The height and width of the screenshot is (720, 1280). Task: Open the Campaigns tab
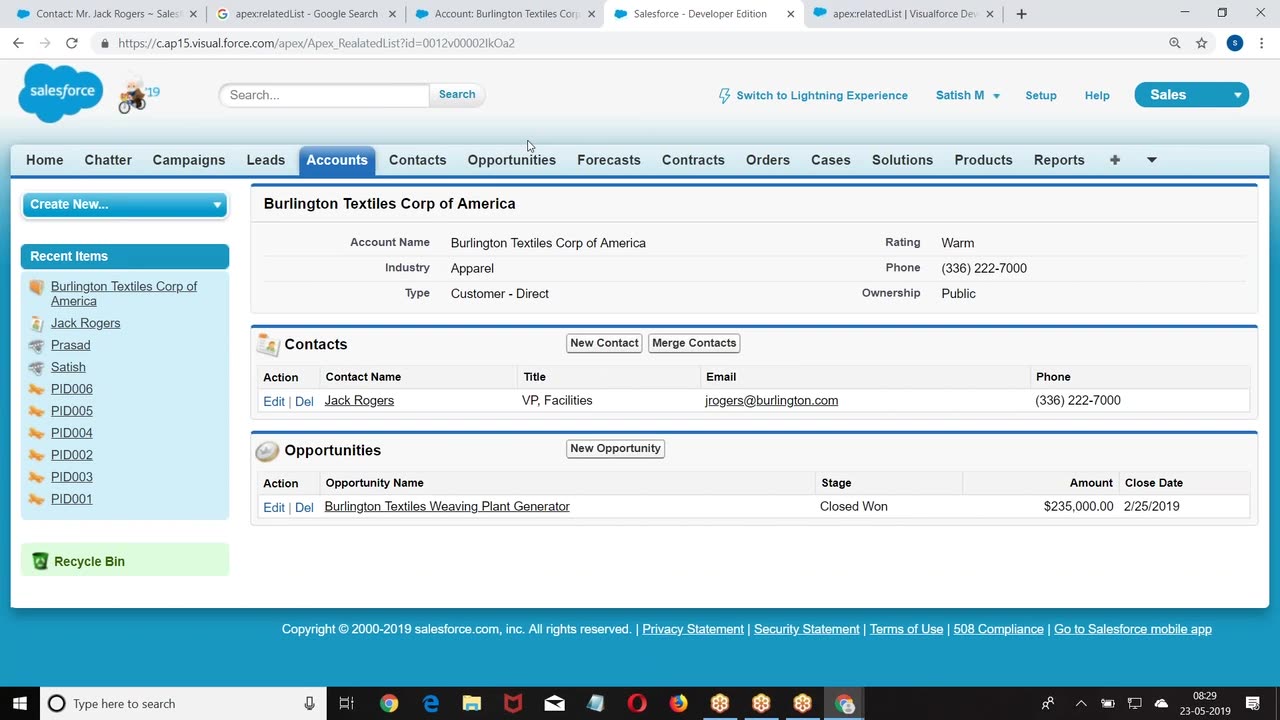pyautogui.click(x=189, y=160)
